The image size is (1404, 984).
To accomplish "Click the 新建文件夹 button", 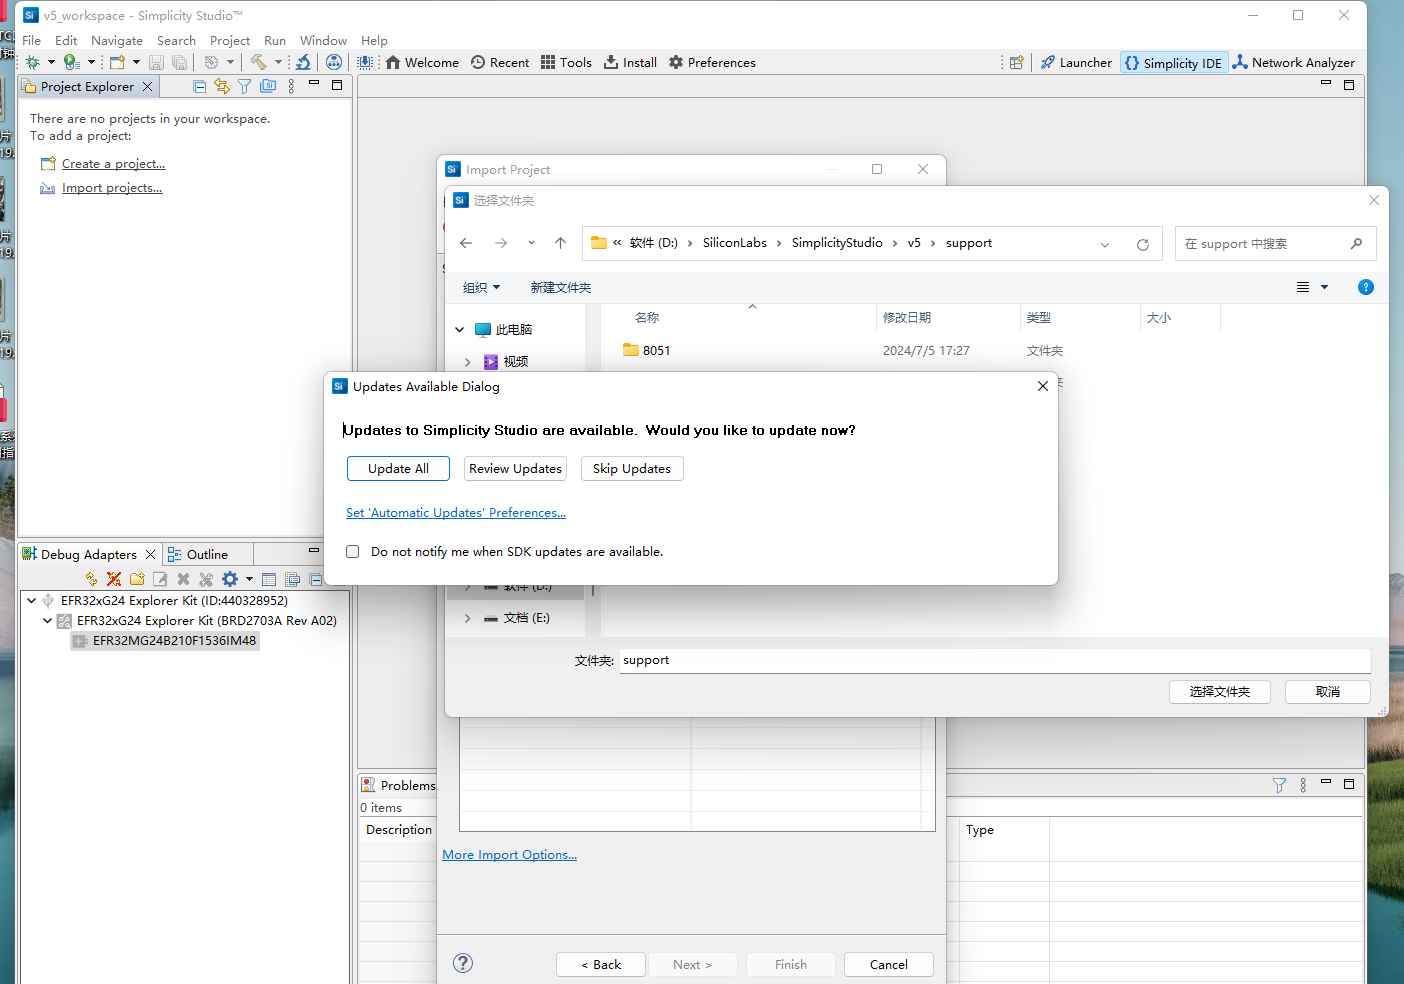I will pos(561,288).
